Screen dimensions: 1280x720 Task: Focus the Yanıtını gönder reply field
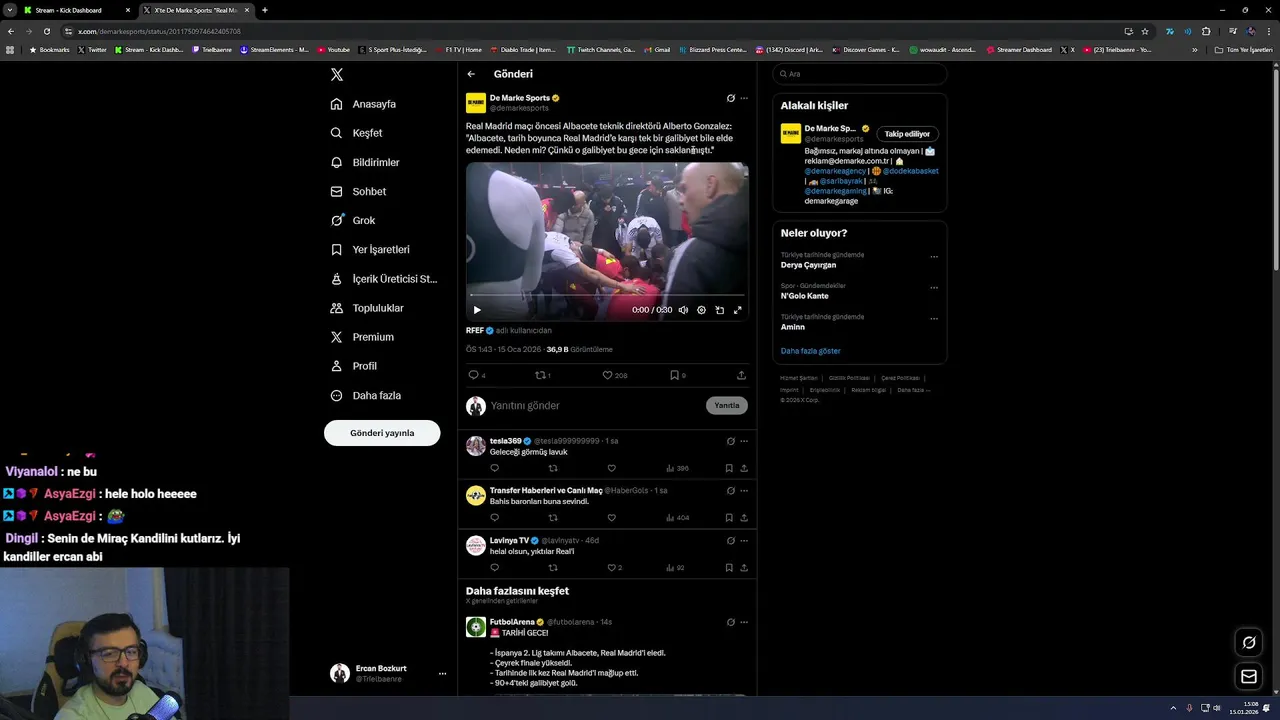[x=596, y=405]
